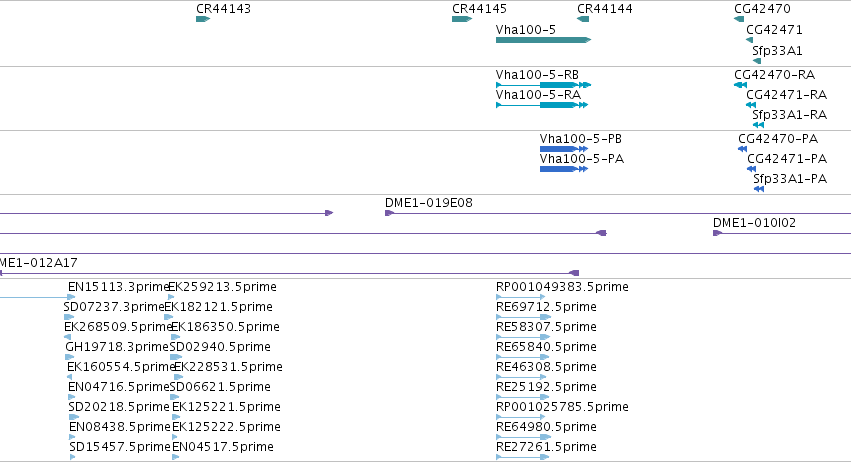Screen dimensions: 851x462
Task: Click the EK125221.5prime EST label
Action: (226, 407)
